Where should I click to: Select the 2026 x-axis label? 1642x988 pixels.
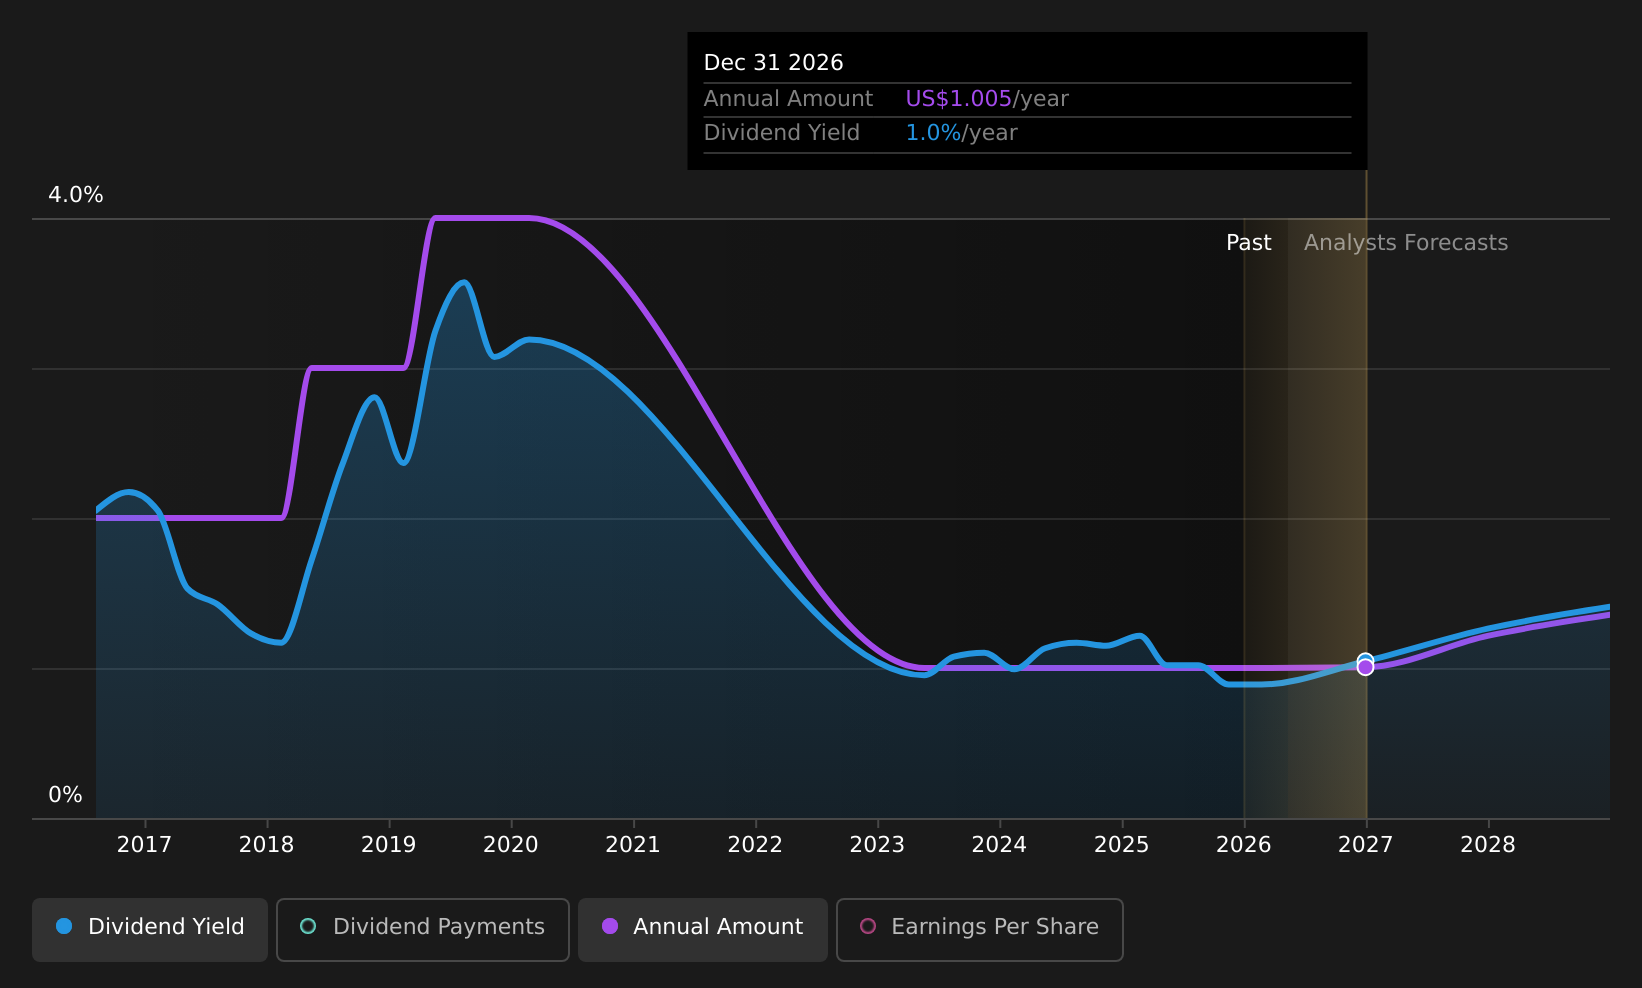click(x=1244, y=845)
